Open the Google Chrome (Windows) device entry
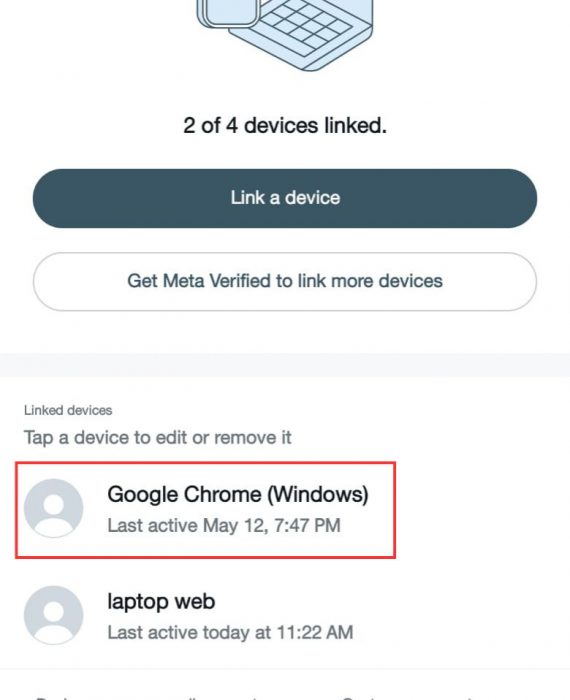 pyautogui.click(x=205, y=510)
